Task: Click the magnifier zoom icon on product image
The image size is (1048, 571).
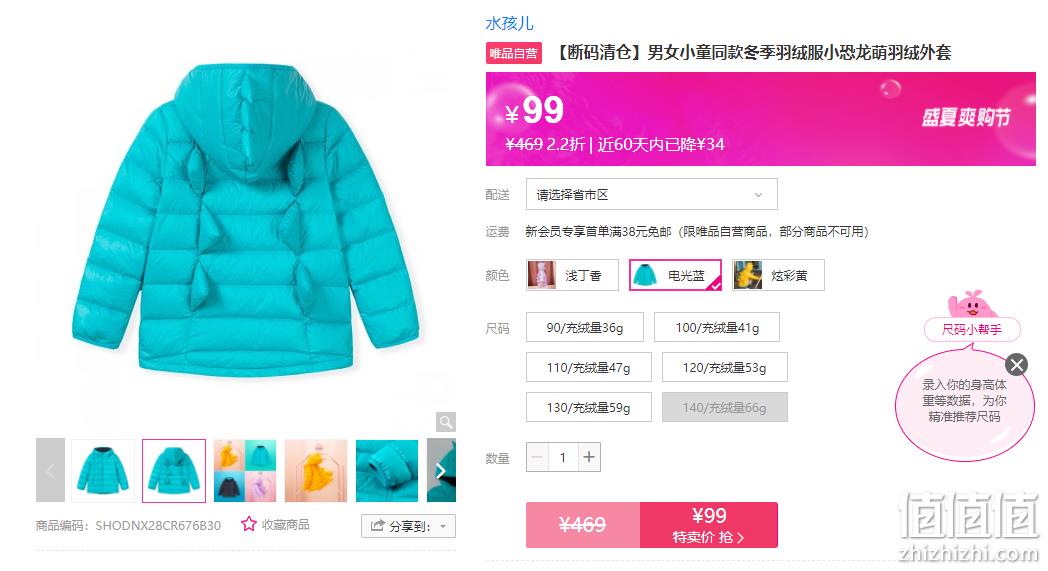Action: click(446, 422)
